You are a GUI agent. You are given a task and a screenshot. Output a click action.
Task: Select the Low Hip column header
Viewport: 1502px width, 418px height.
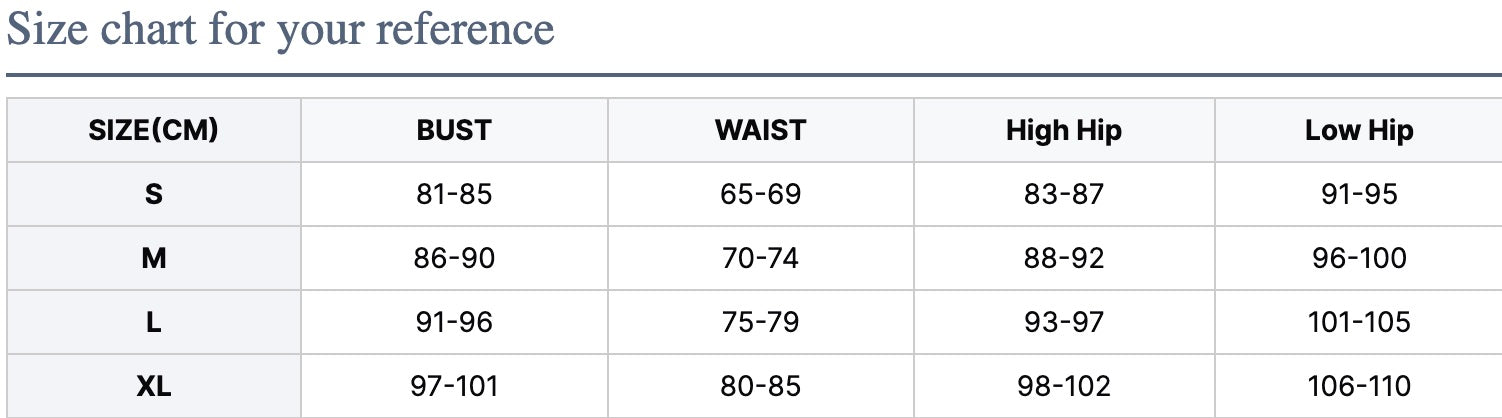coord(1359,130)
